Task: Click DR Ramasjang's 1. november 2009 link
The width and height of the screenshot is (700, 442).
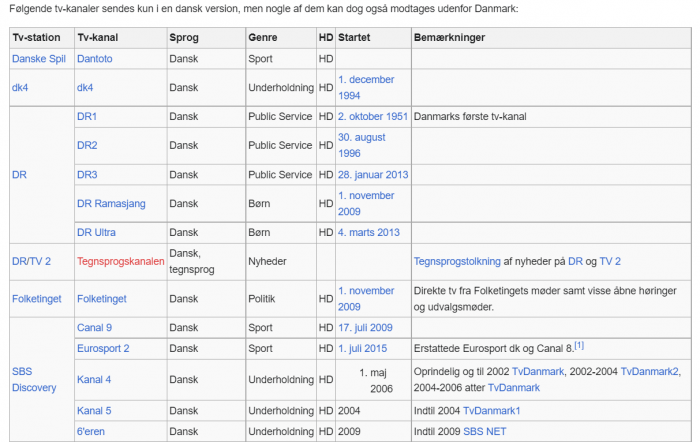Action: [x=366, y=204]
